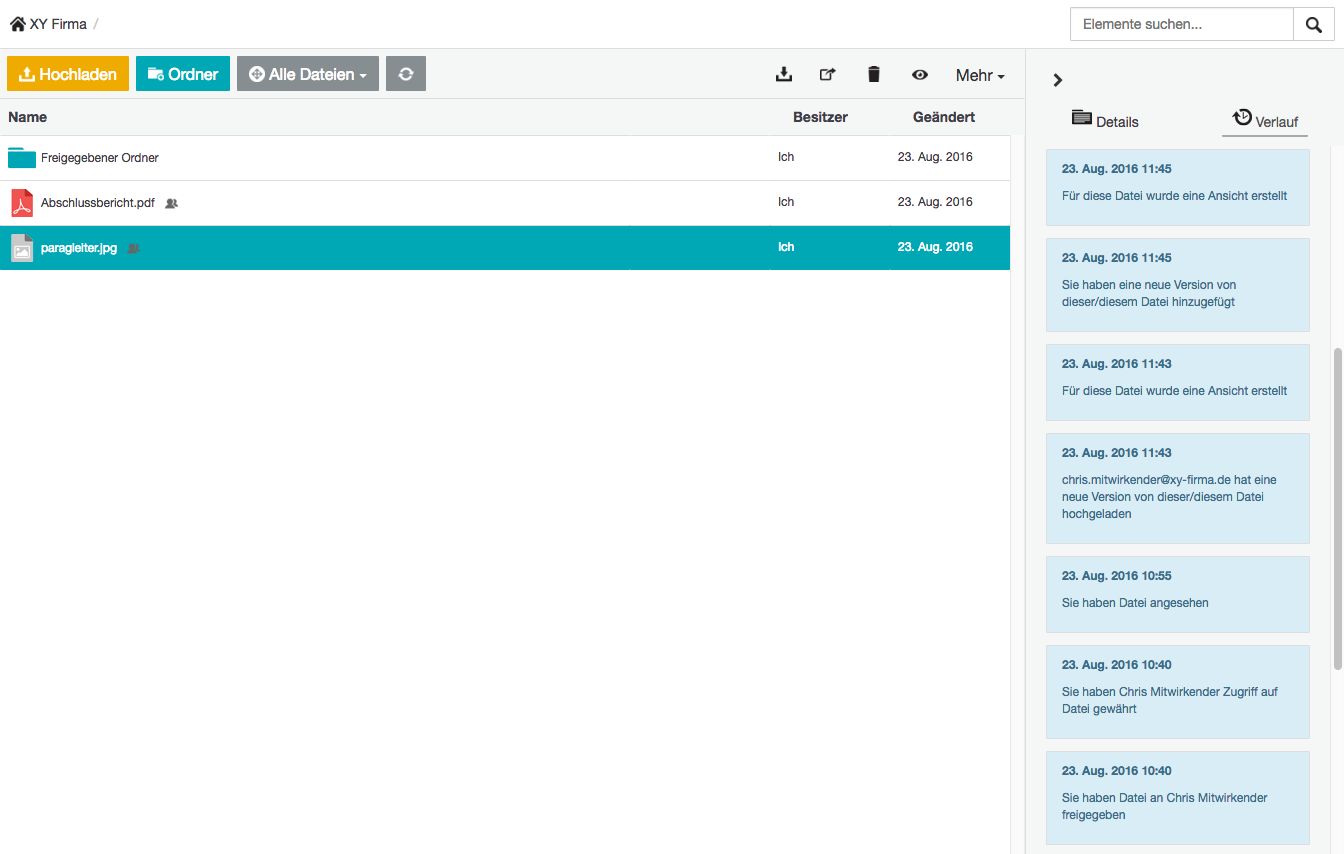This screenshot has height=854, width=1344.
Task: Click shared-users icon beside paragleiter.jpg
Action: pos(134,248)
